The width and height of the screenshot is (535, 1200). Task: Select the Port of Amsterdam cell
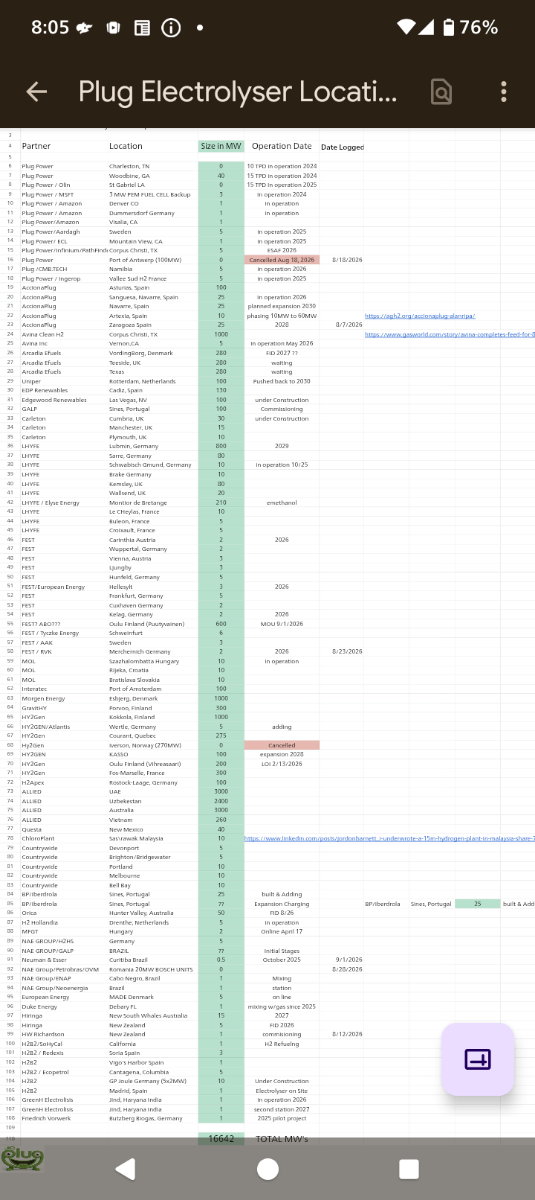(x=136, y=689)
